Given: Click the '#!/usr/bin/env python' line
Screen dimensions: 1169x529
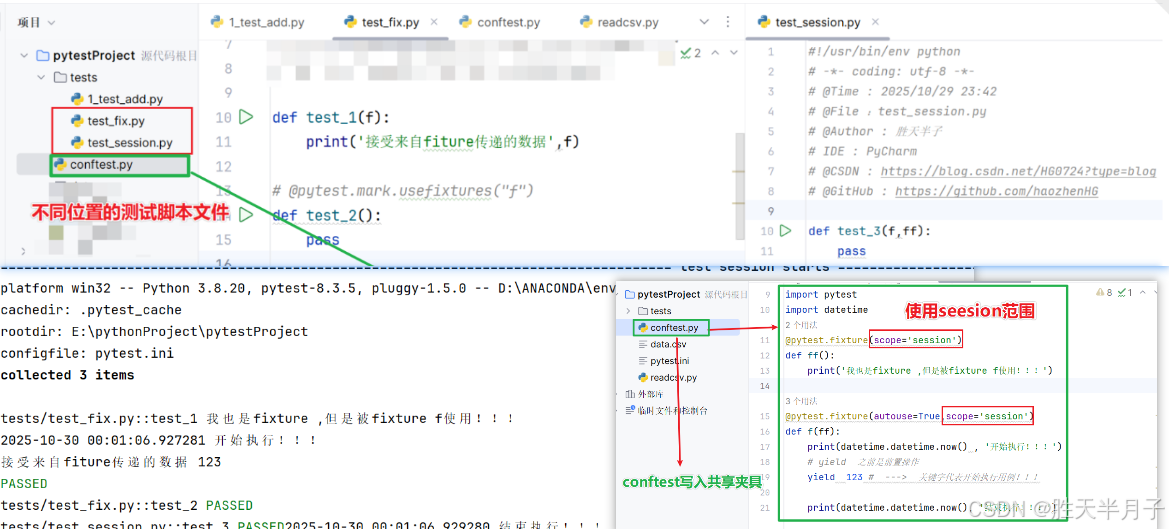Looking at the screenshot, I should 884,52.
